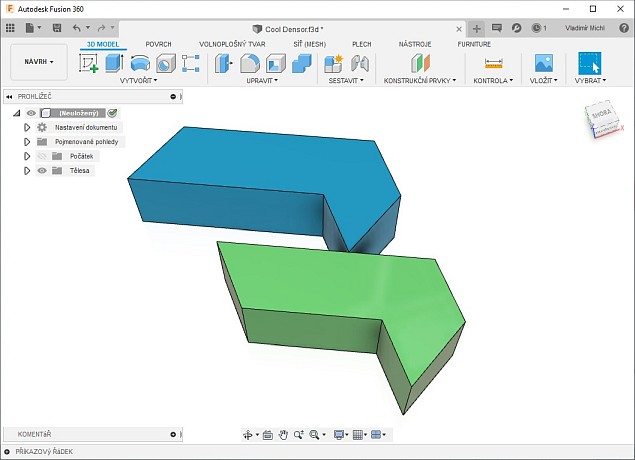Image resolution: width=635 pixels, height=460 pixels.
Task: Click the Fillet tool icon under Upravit
Action: (x=250, y=63)
